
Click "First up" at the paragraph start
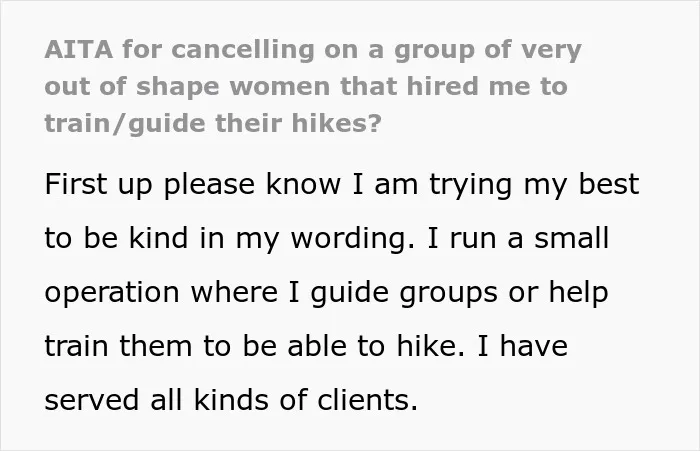tap(99, 184)
